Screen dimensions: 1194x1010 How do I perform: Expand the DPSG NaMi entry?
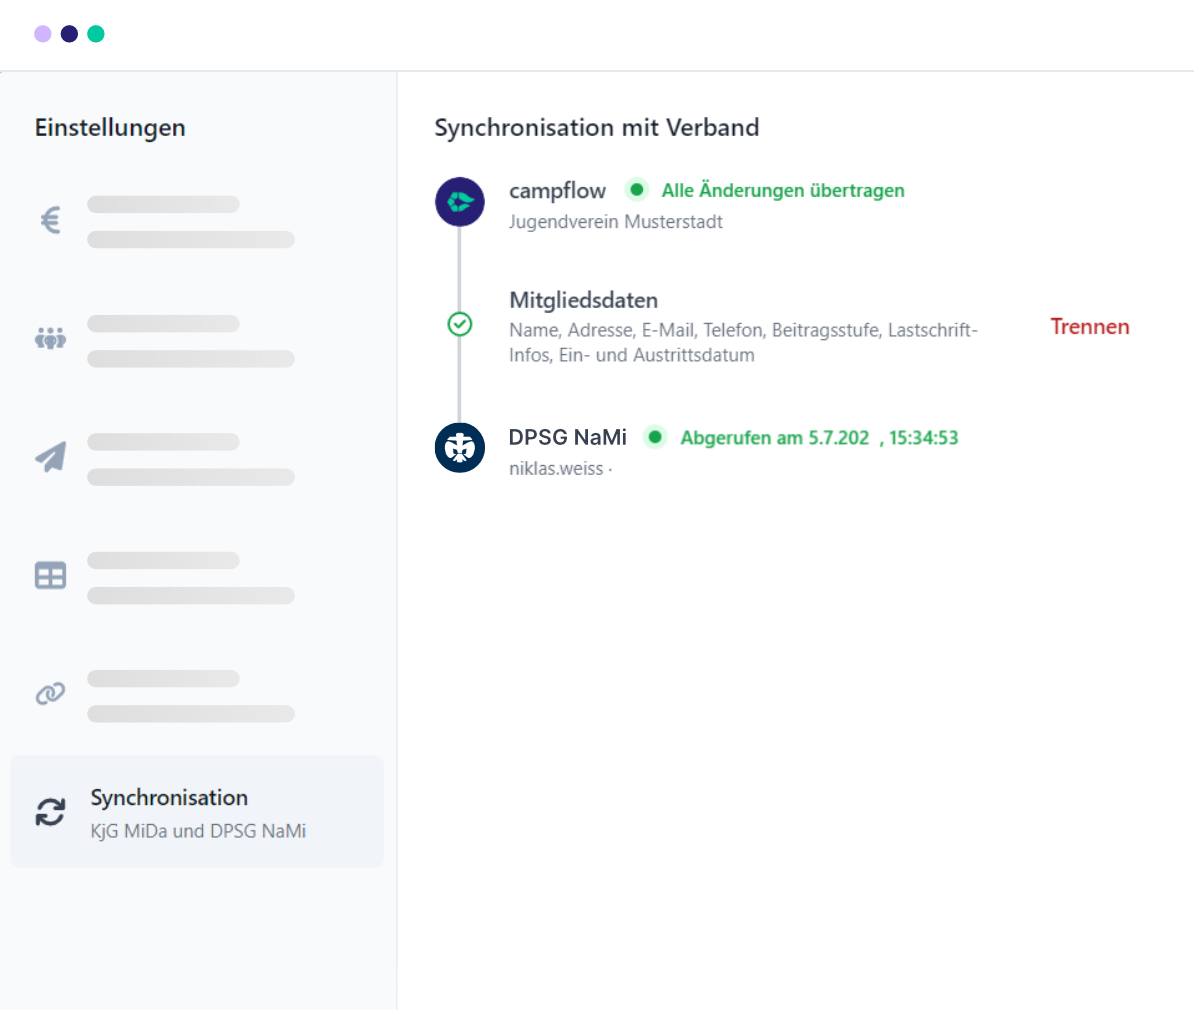pos(568,437)
